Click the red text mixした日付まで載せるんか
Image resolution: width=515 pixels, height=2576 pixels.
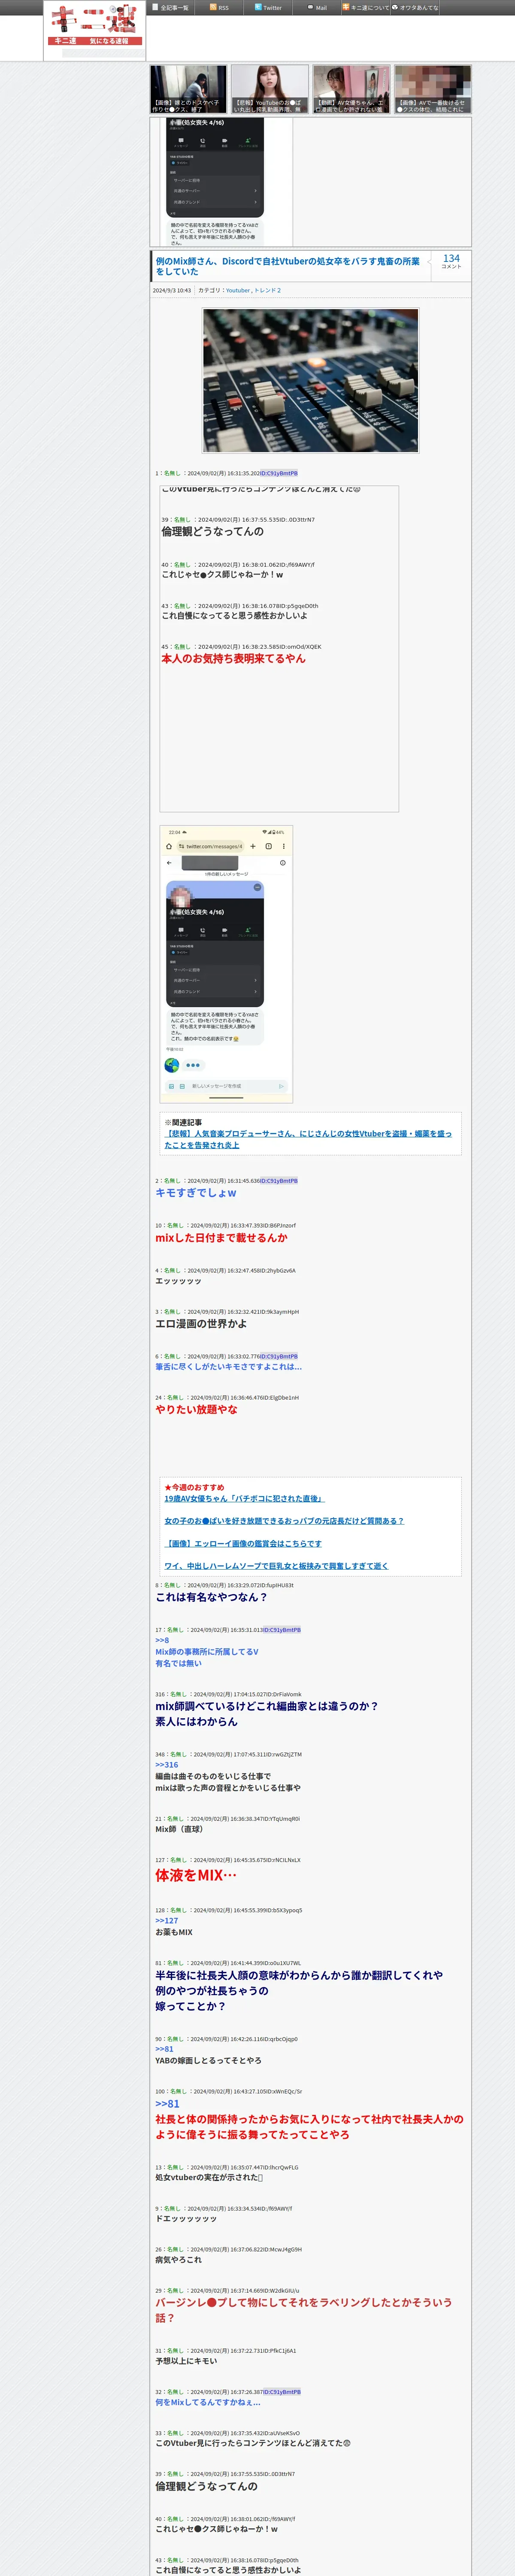point(221,1238)
